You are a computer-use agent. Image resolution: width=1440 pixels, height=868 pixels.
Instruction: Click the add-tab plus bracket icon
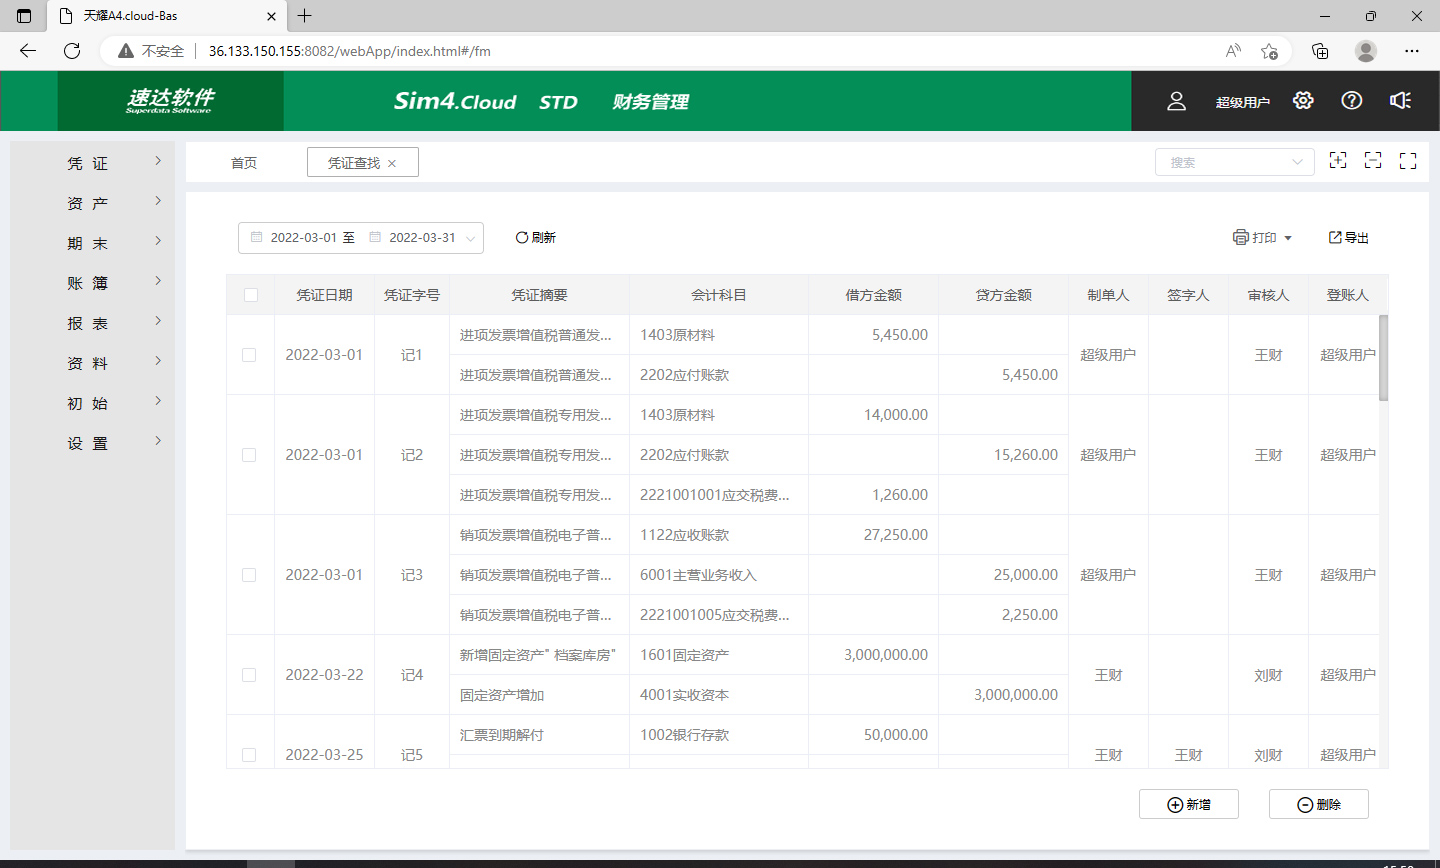pos(1338,161)
